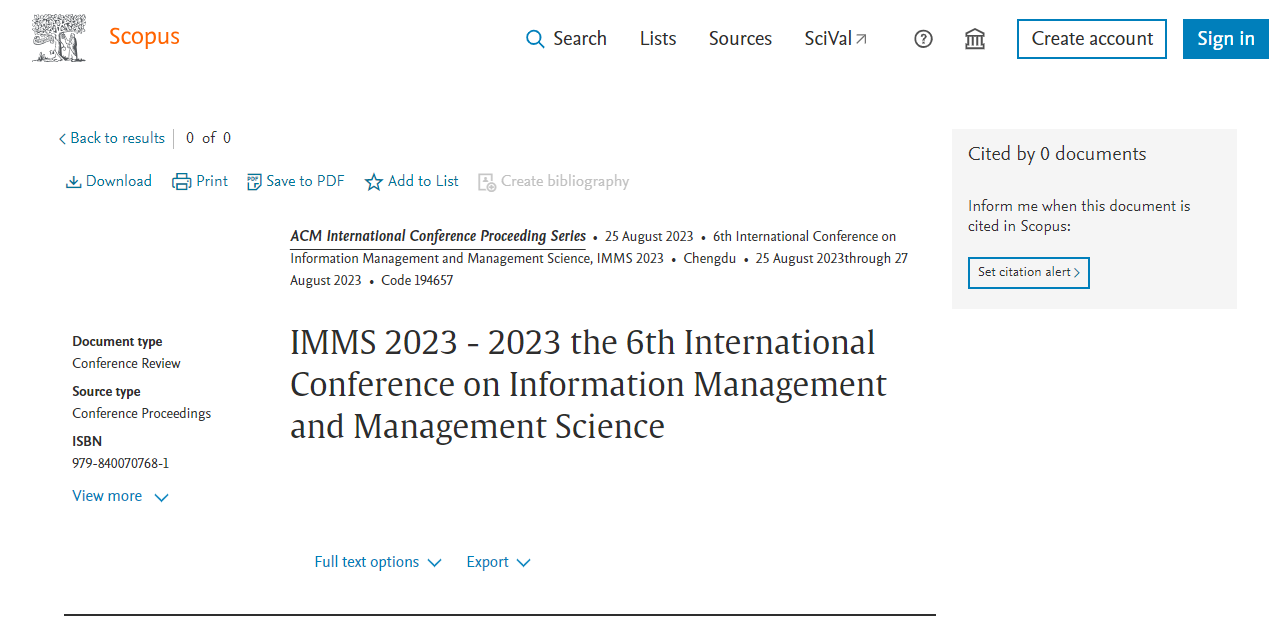Viewport: 1273px width, 624px height.
Task: Switch to the Sources section
Action: (739, 39)
